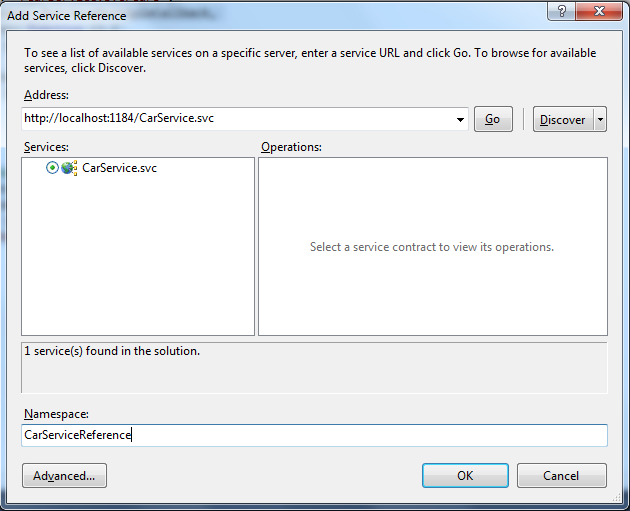Confirm with the OK button
The height and width of the screenshot is (511, 630).
(x=465, y=476)
